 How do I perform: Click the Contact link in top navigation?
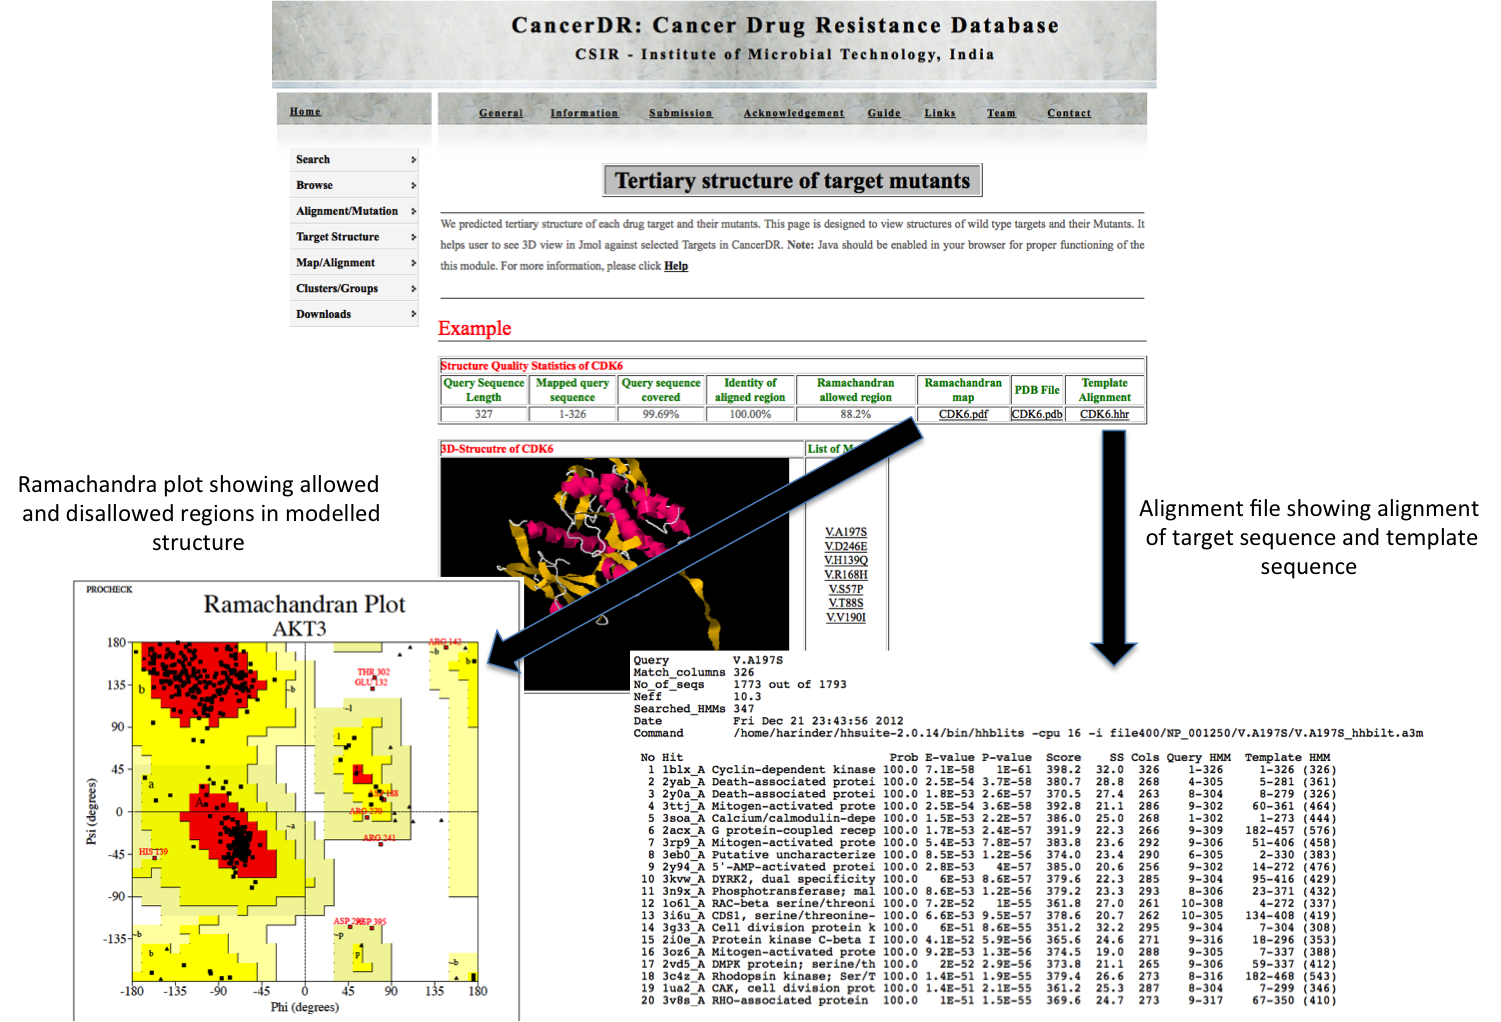1069,113
